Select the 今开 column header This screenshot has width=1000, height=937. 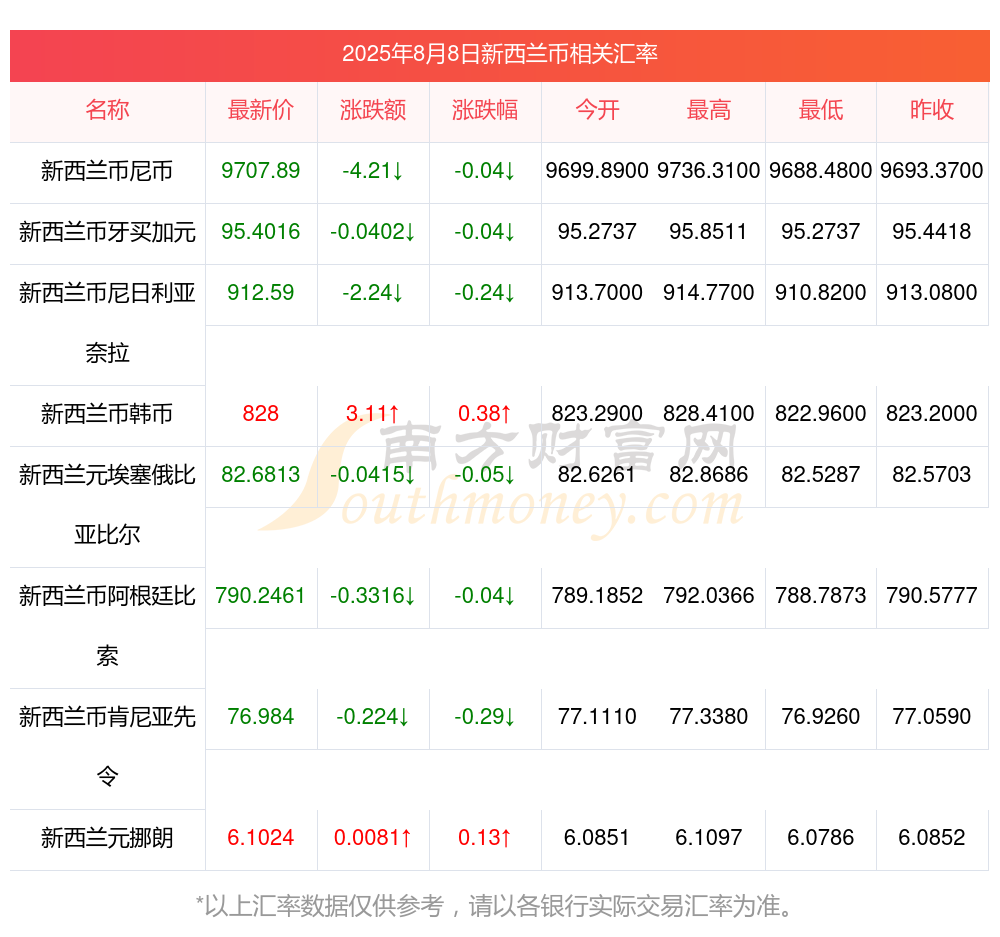[x=597, y=110]
